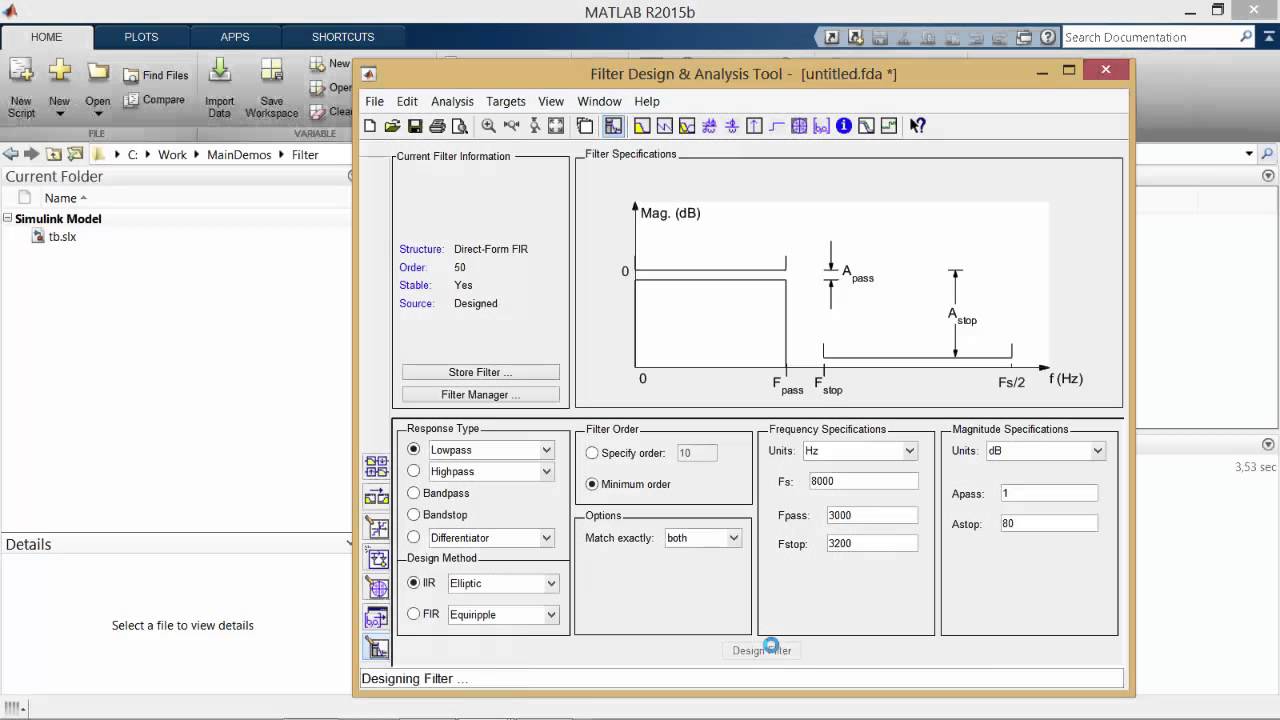Click the Fstop value field
This screenshot has height=720, width=1280.
click(x=872, y=543)
